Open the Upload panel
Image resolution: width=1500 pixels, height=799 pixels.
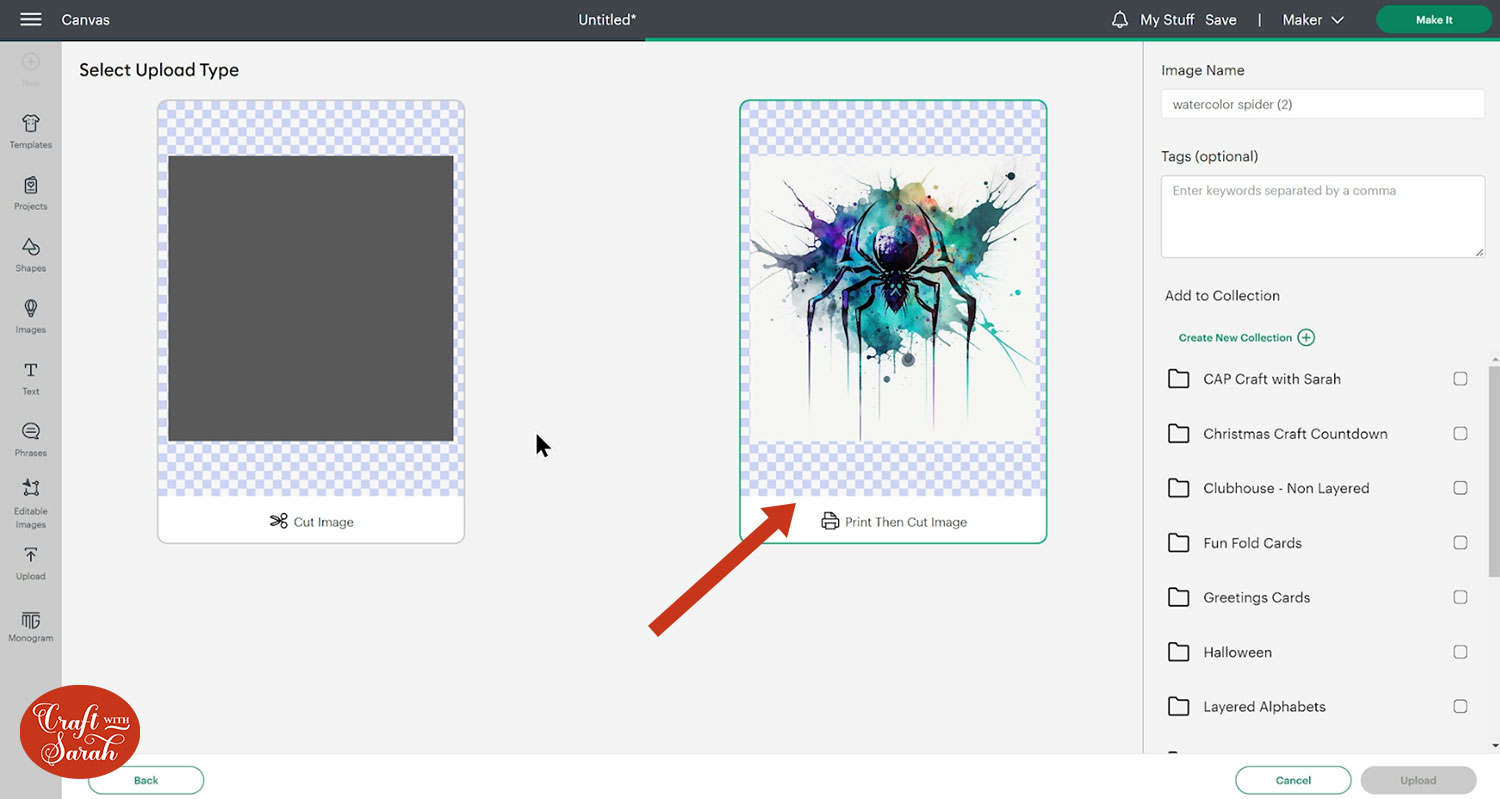click(x=31, y=563)
